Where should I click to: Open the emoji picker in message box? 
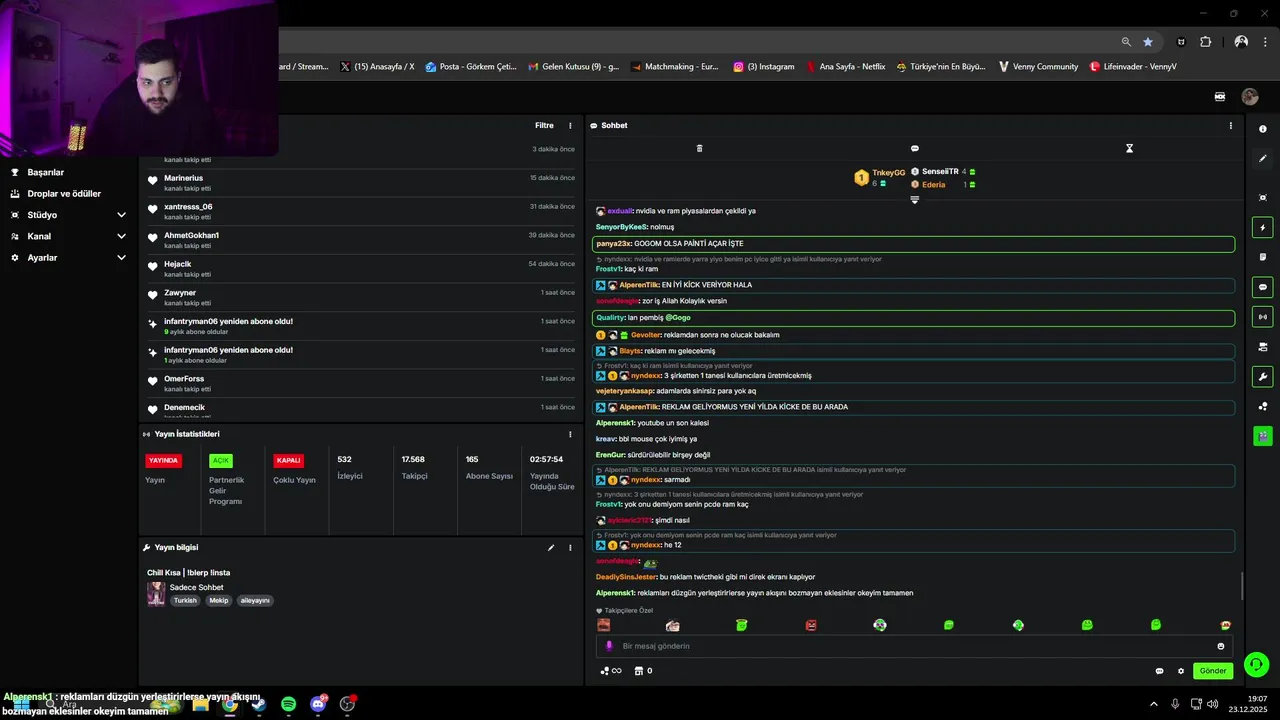[1221, 646]
